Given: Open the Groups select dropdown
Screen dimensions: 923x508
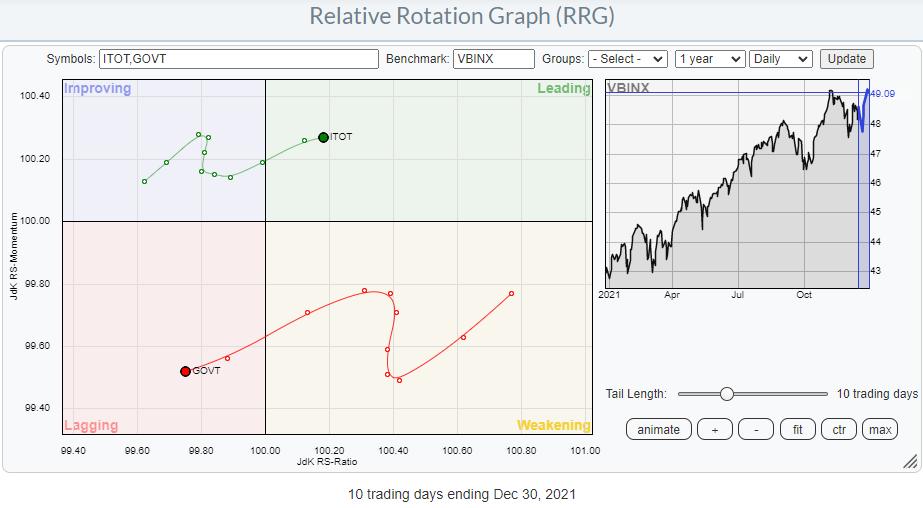Looking at the screenshot, I should pos(628,59).
